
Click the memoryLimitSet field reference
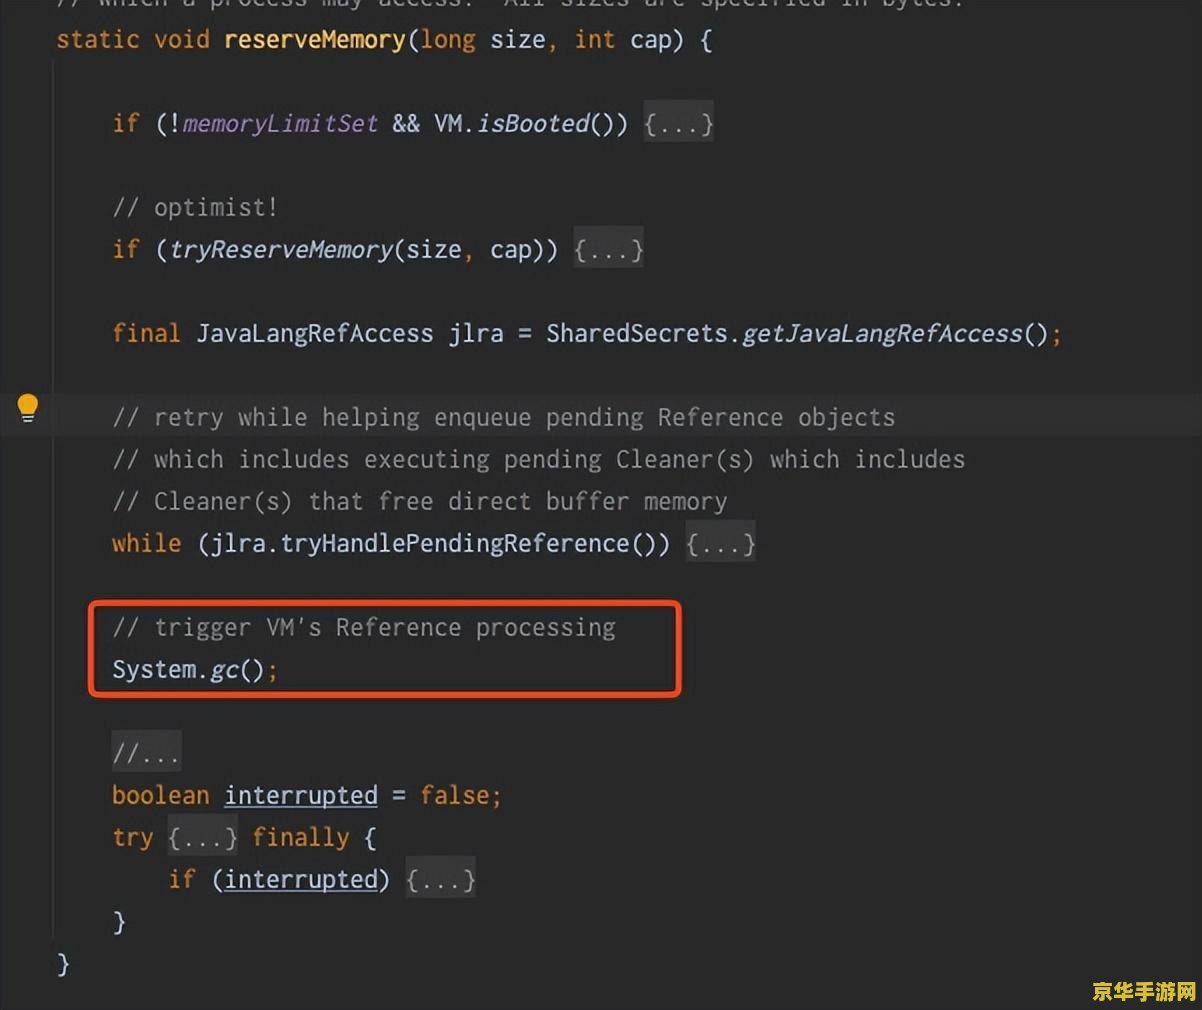280,124
